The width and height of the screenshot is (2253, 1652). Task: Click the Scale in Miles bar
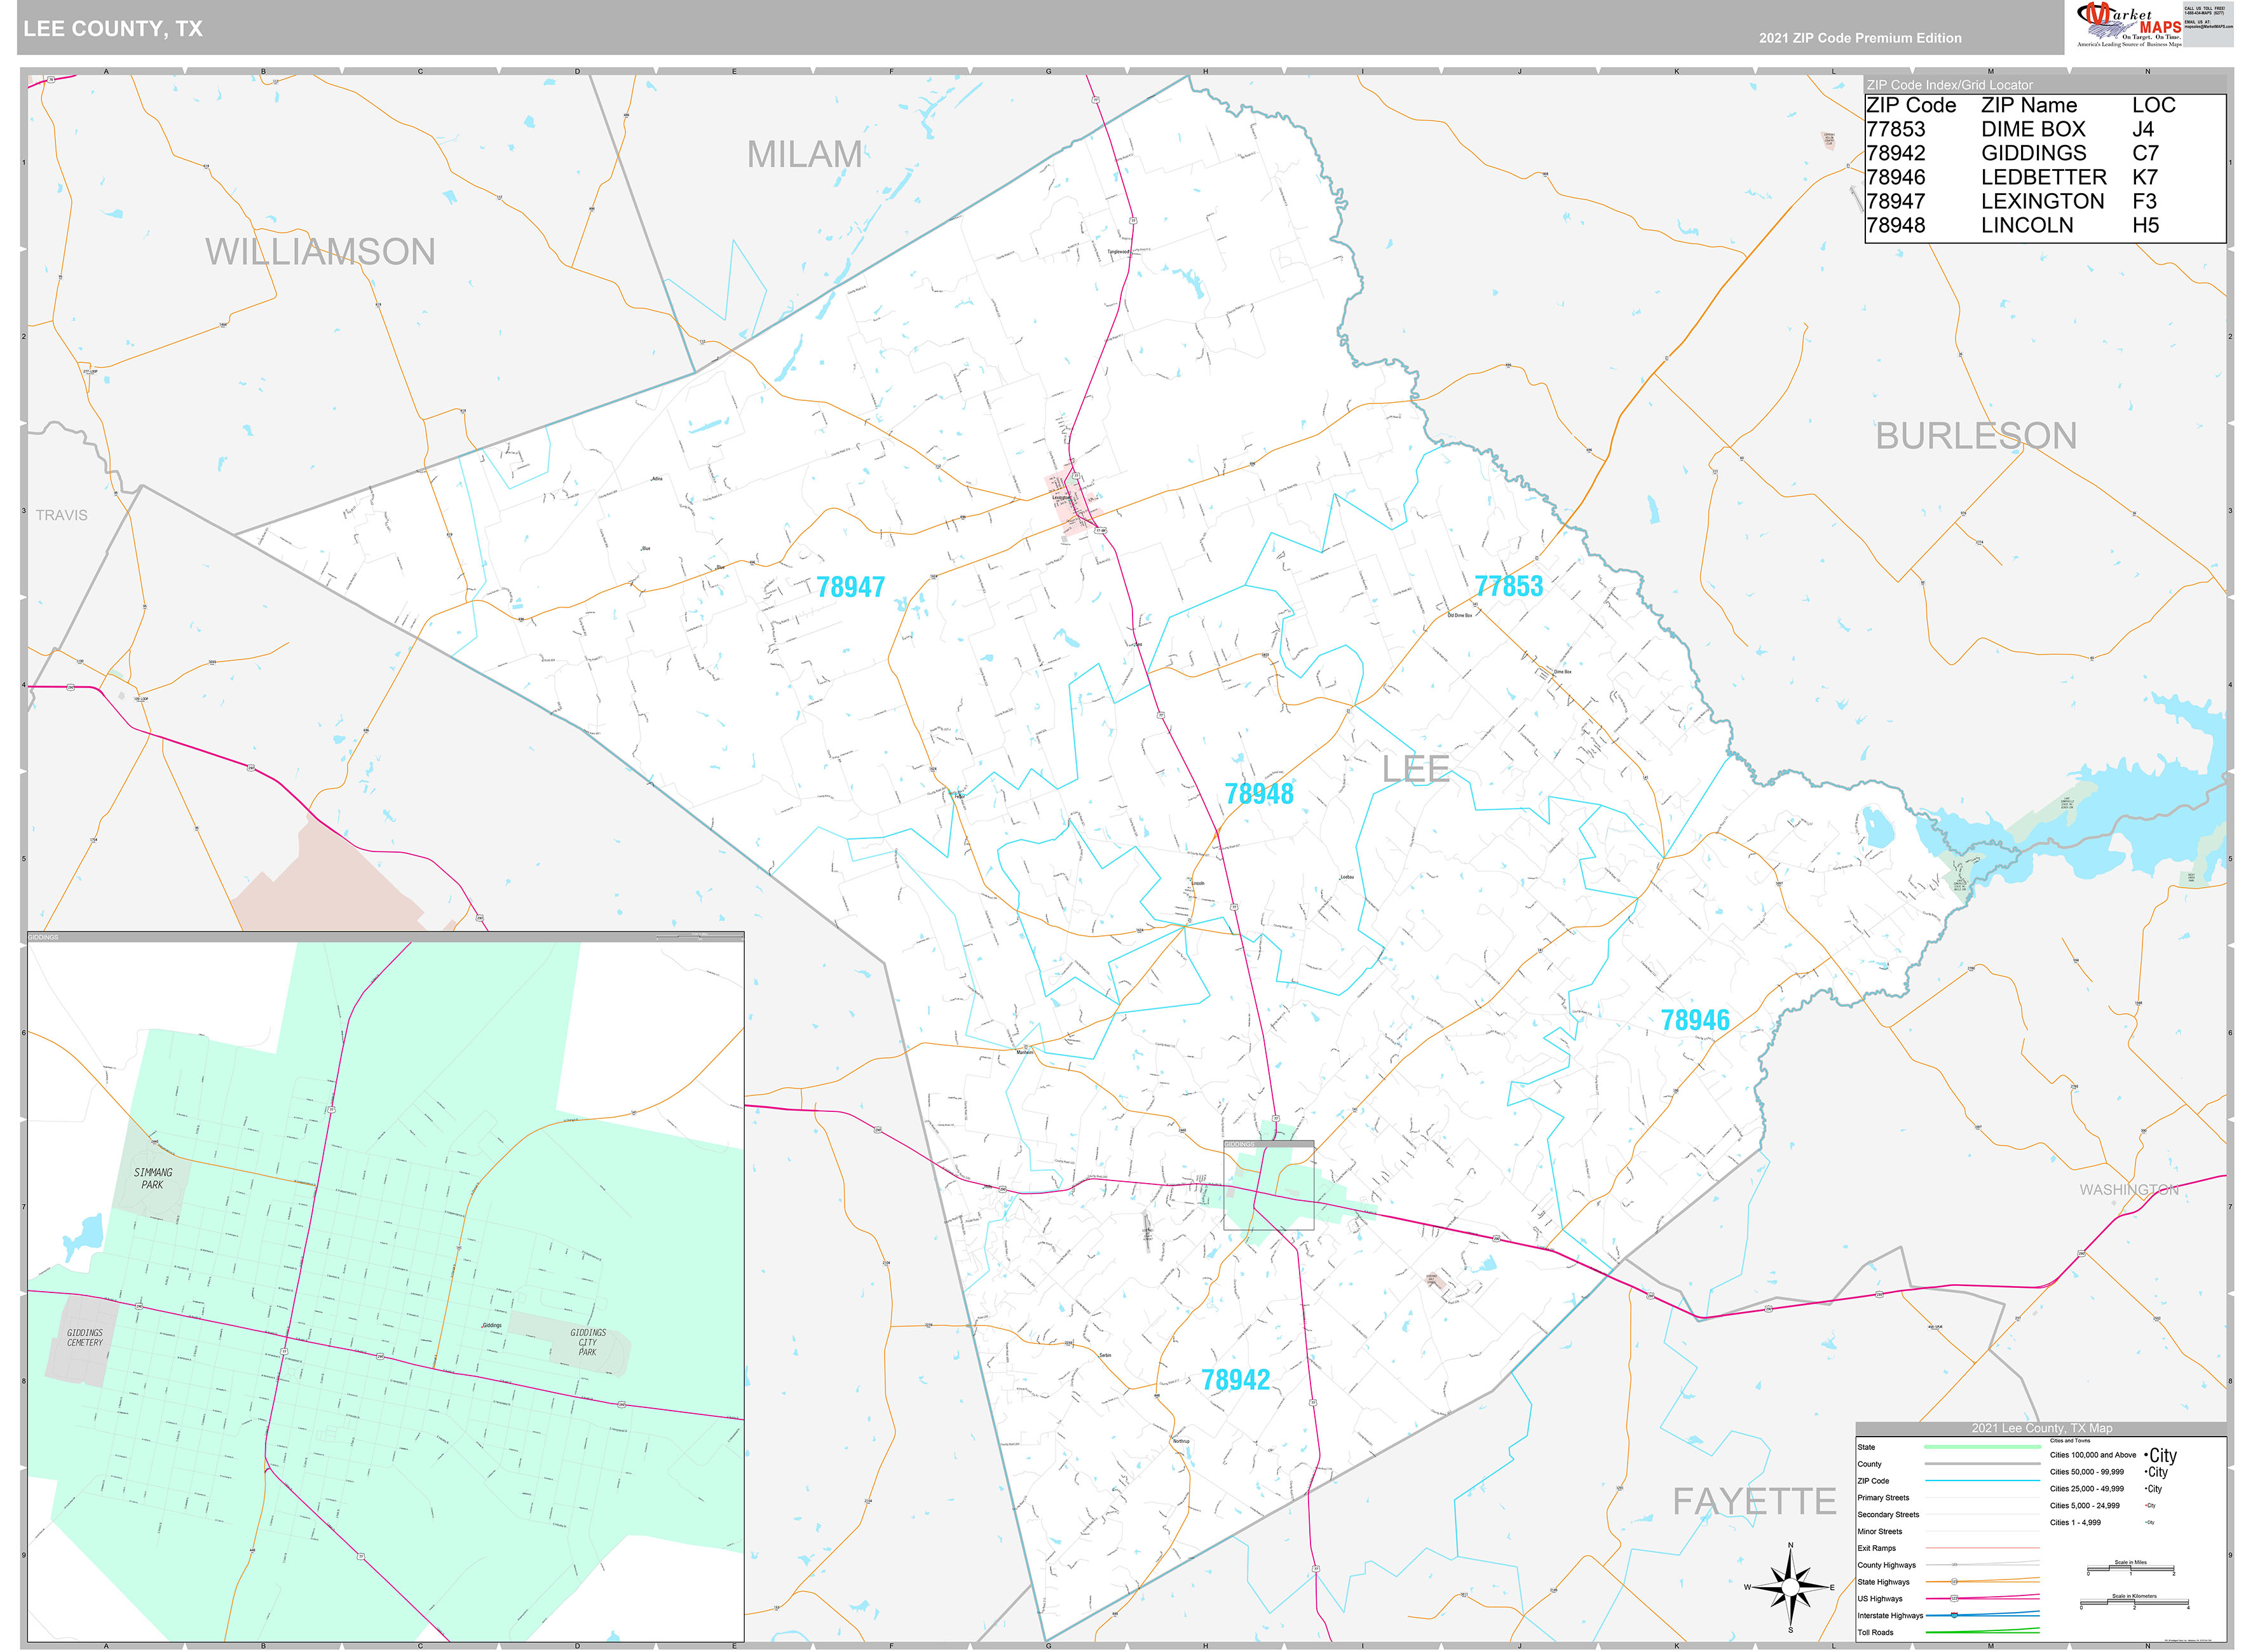pyautogui.click(x=2131, y=1569)
